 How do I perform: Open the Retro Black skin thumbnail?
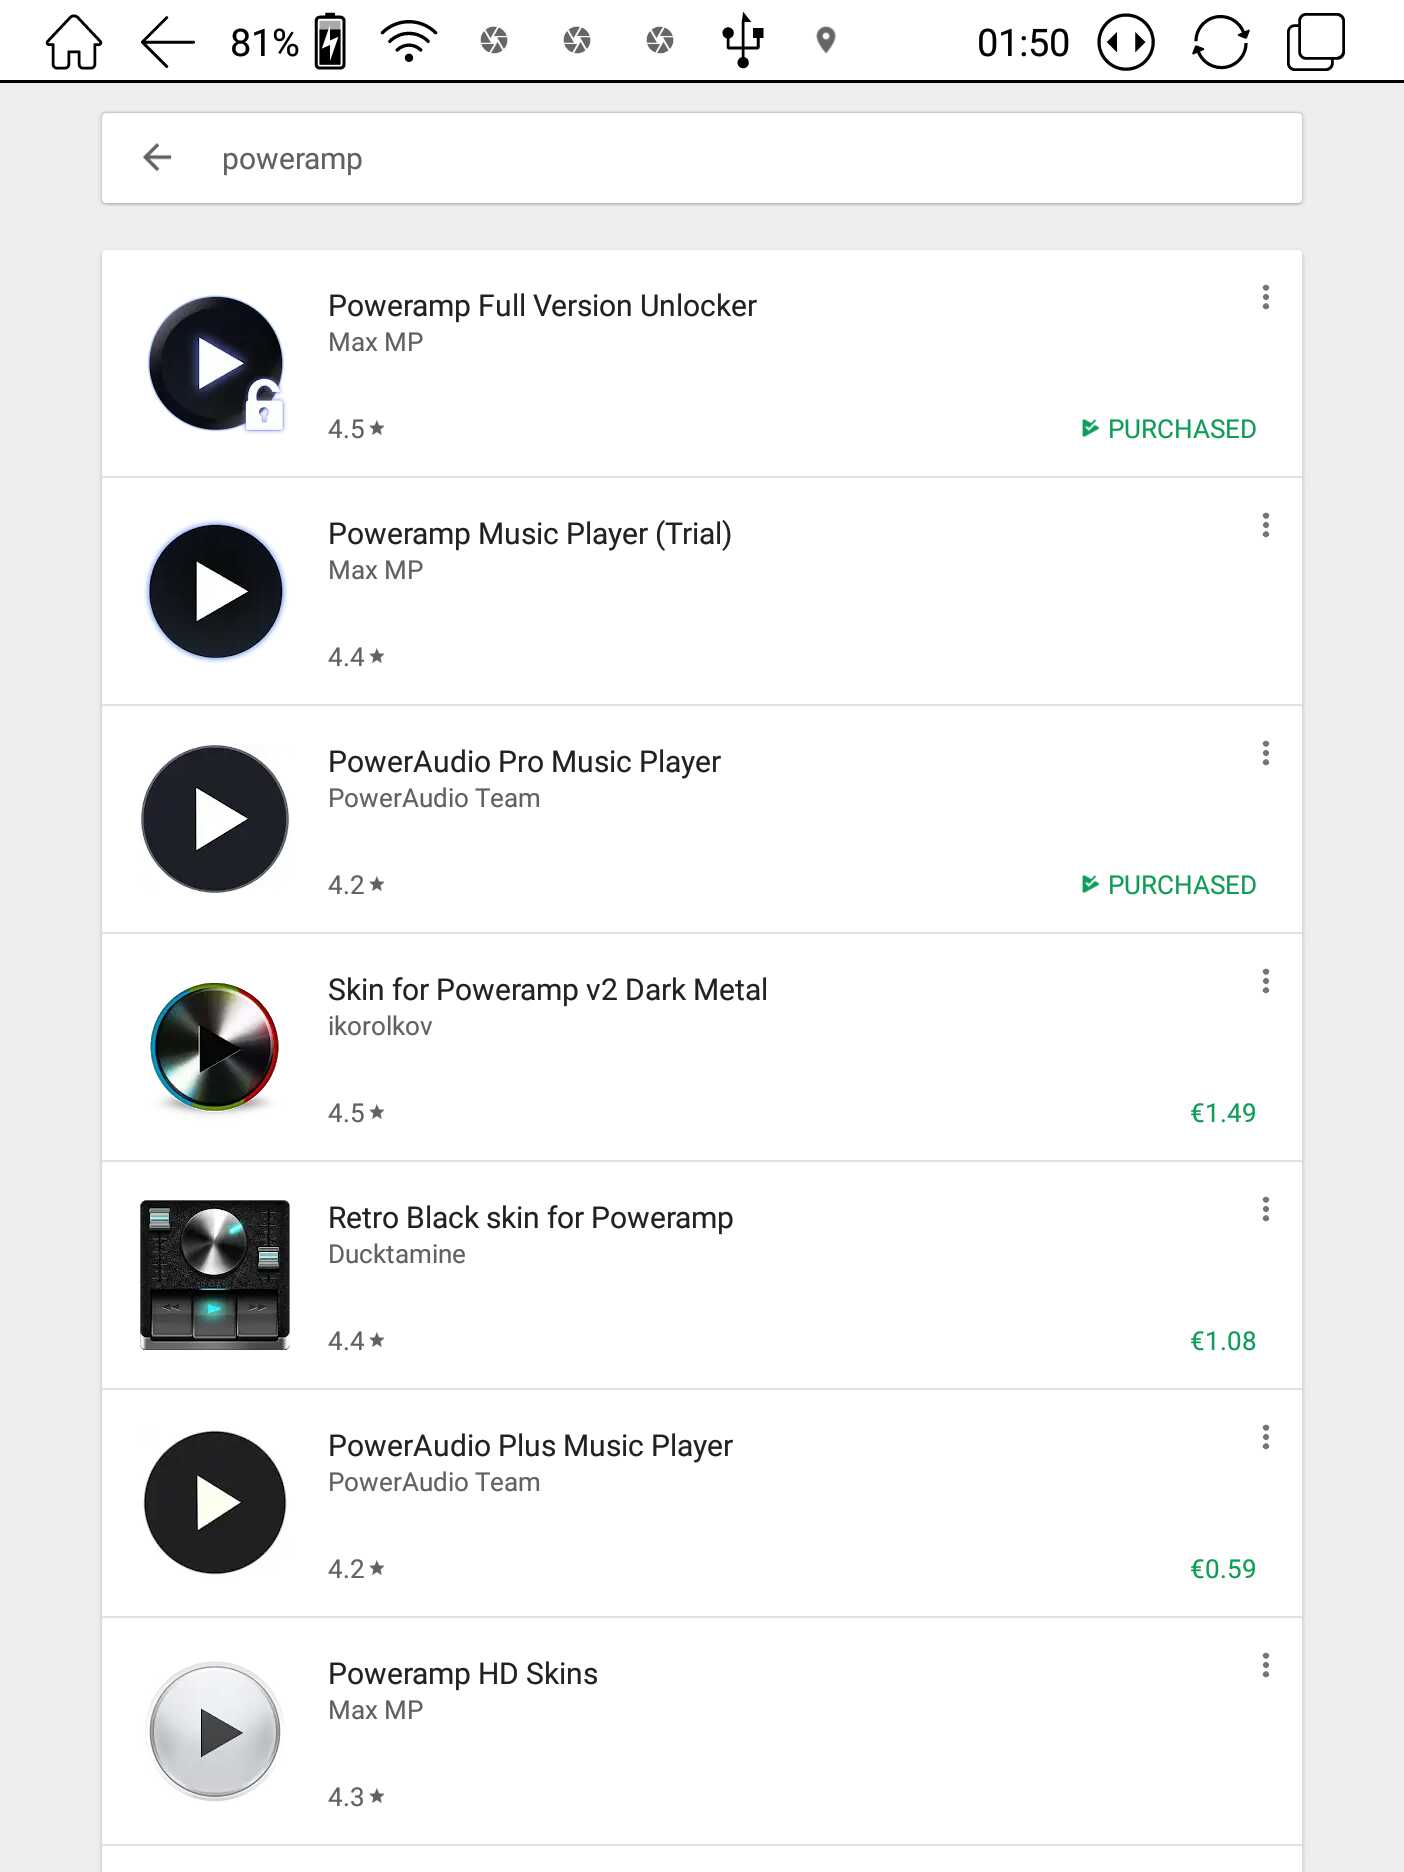pyautogui.click(x=215, y=1274)
